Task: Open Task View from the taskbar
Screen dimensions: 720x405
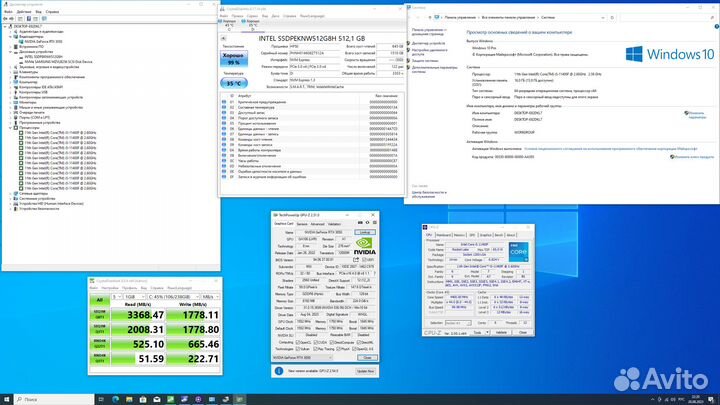Action: tap(101, 399)
